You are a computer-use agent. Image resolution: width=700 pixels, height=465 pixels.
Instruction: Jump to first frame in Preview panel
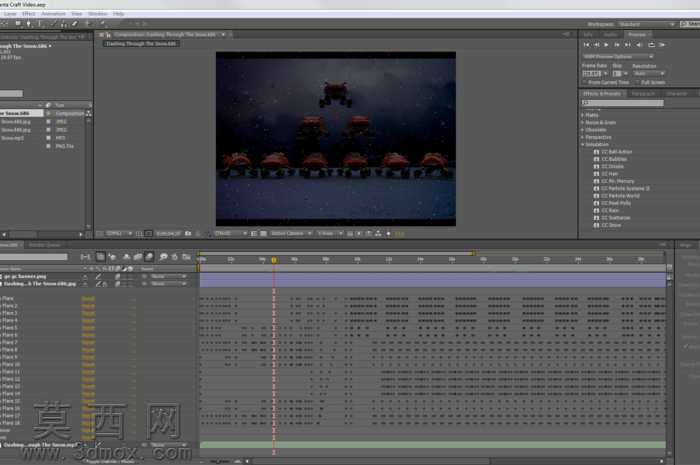tap(587, 45)
